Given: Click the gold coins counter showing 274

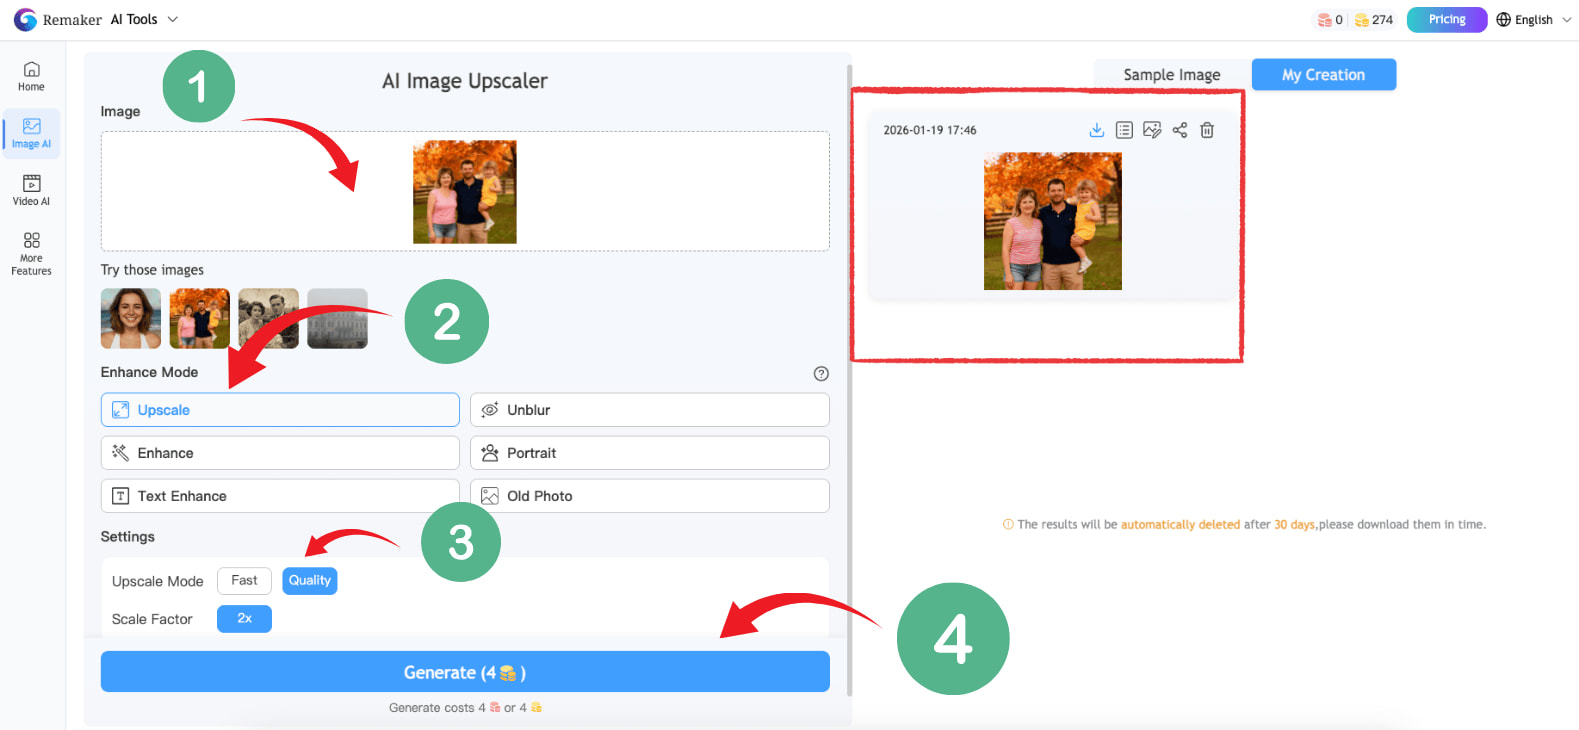Looking at the screenshot, I should point(1373,20).
